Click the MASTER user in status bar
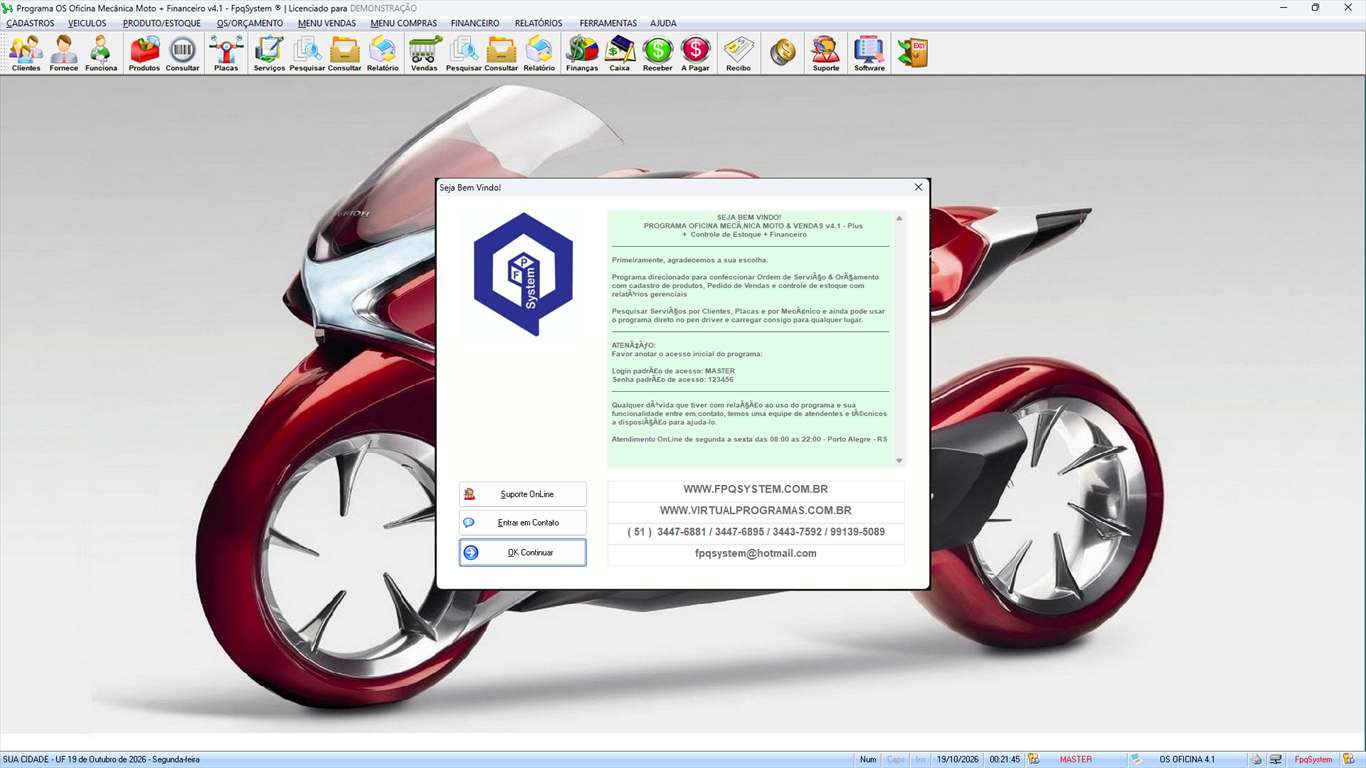 click(x=1076, y=760)
